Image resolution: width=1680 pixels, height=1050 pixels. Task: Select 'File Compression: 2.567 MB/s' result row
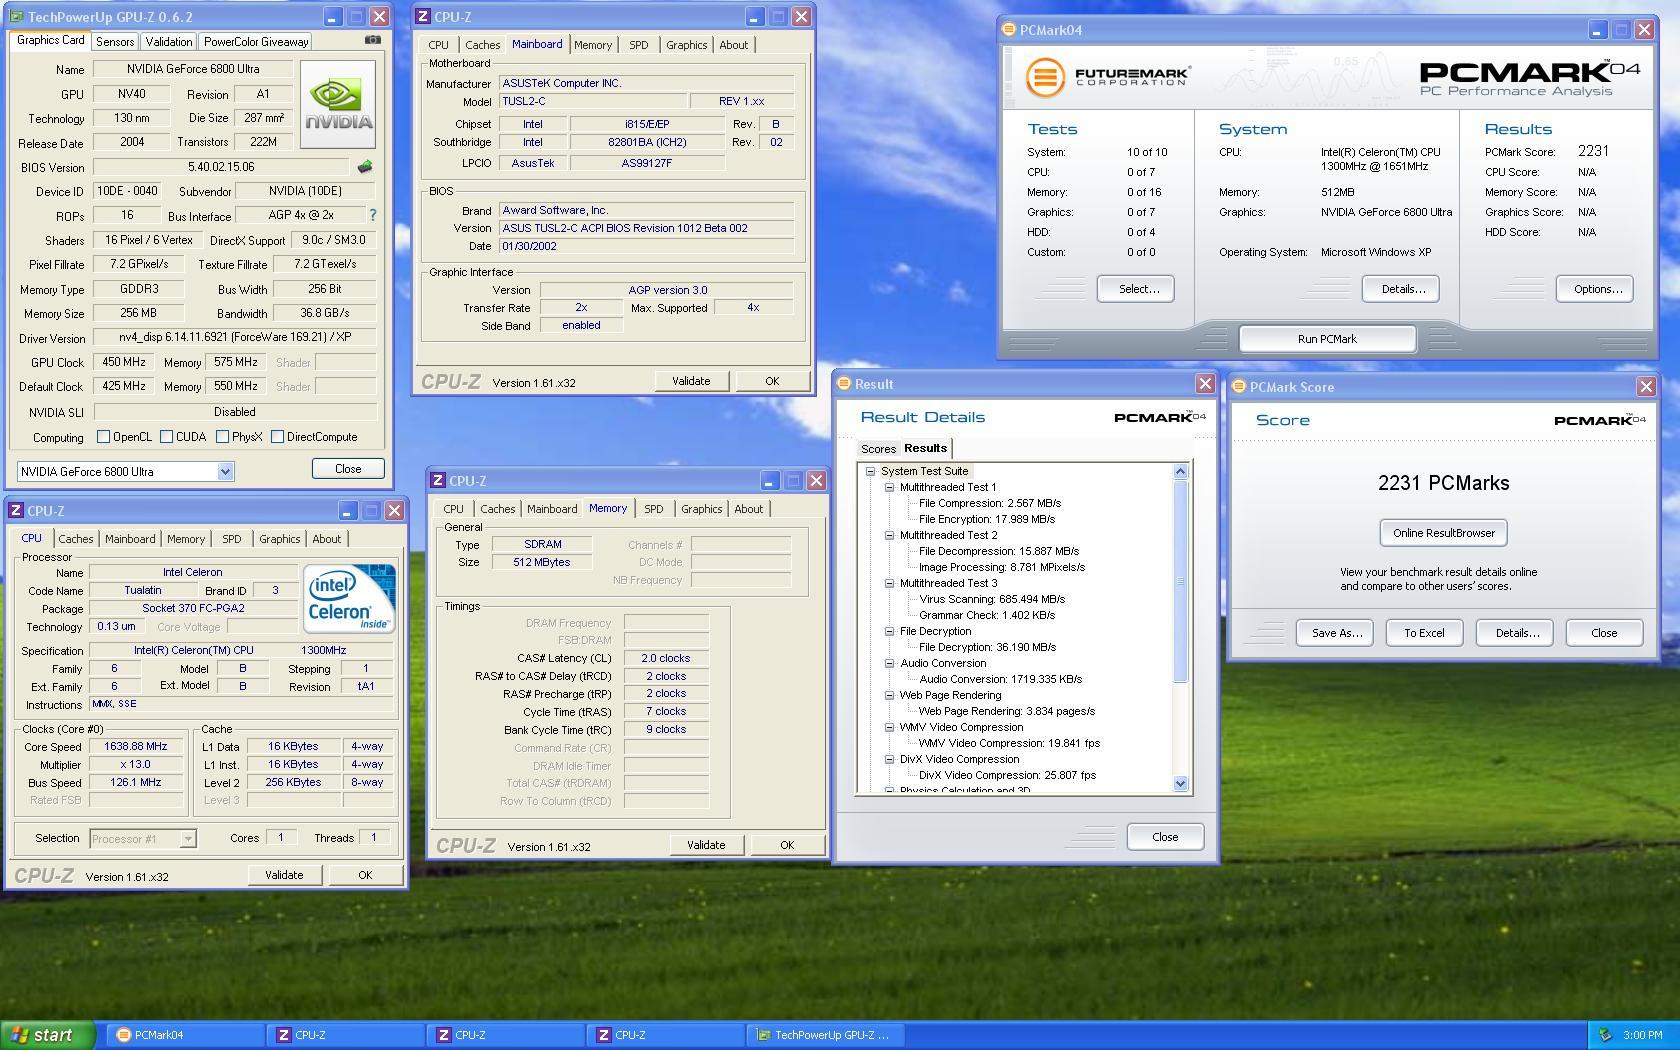[x=990, y=503]
